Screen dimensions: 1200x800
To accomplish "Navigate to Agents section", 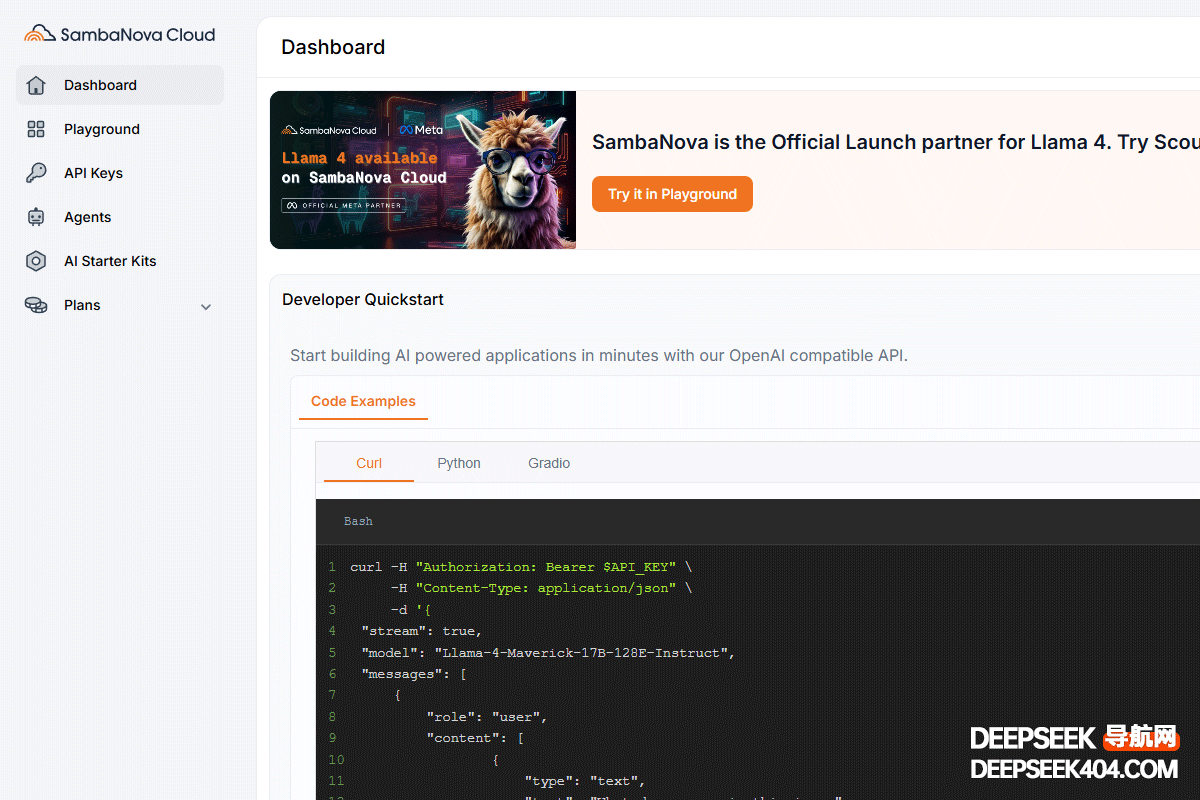I will click(x=120, y=217).
